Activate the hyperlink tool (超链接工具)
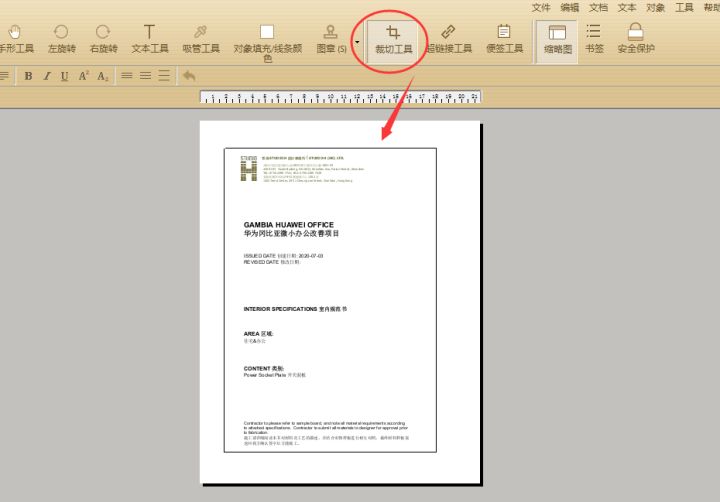This screenshot has height=502, width=720. (x=449, y=39)
